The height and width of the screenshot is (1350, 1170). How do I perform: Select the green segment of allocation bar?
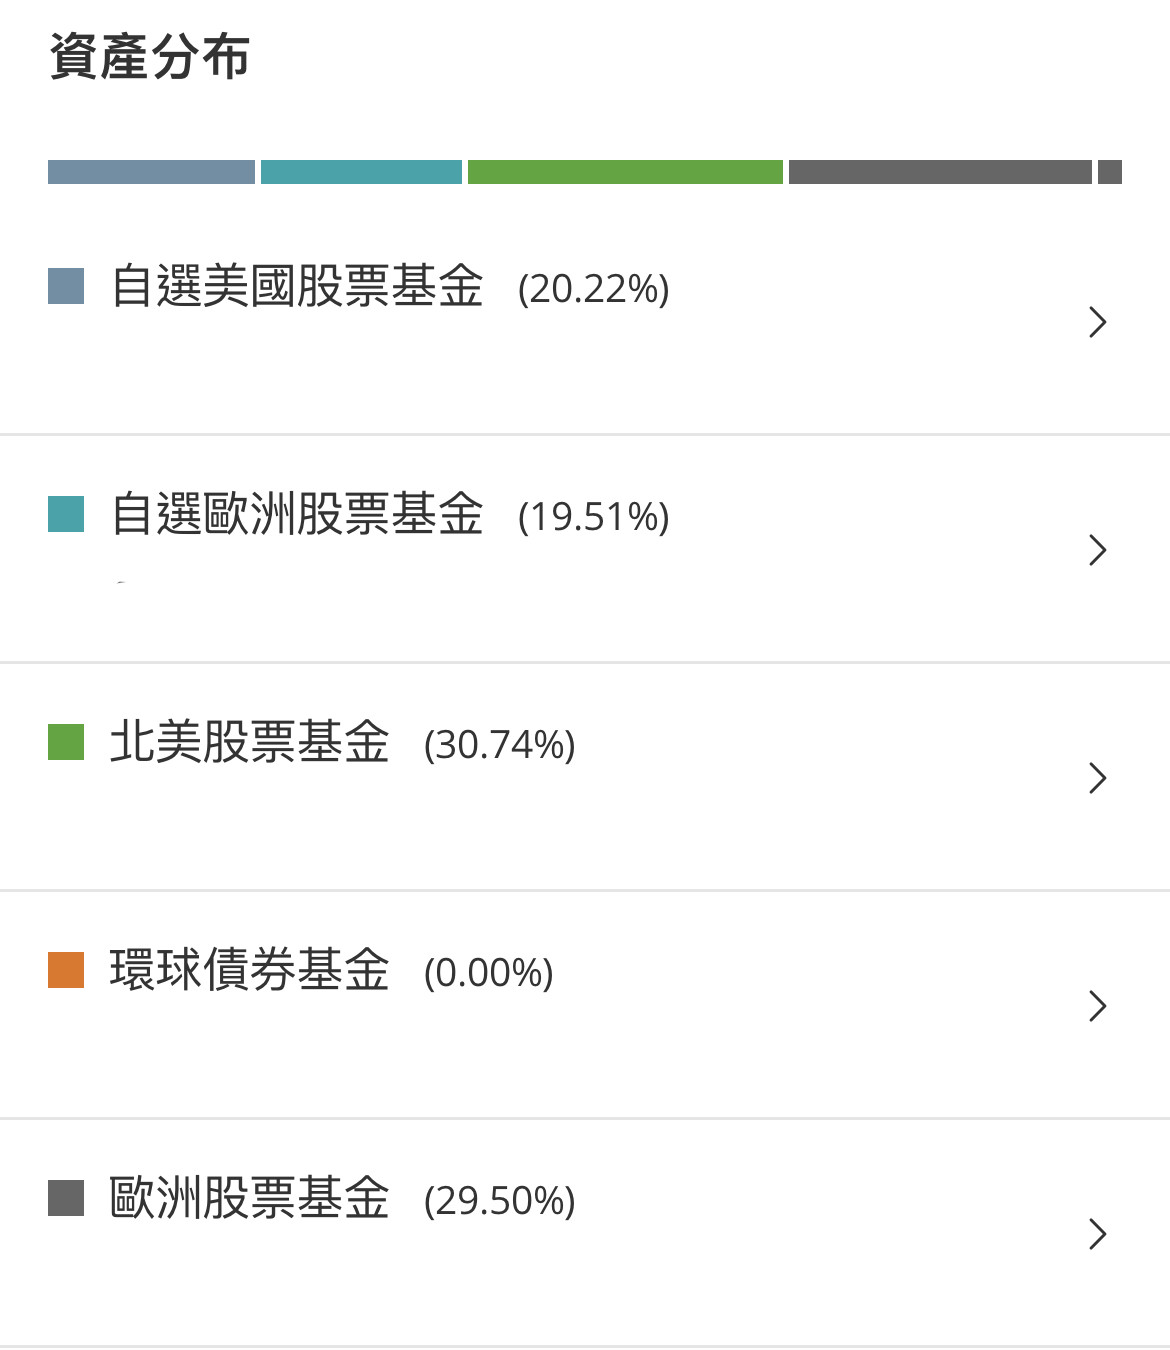(x=625, y=172)
